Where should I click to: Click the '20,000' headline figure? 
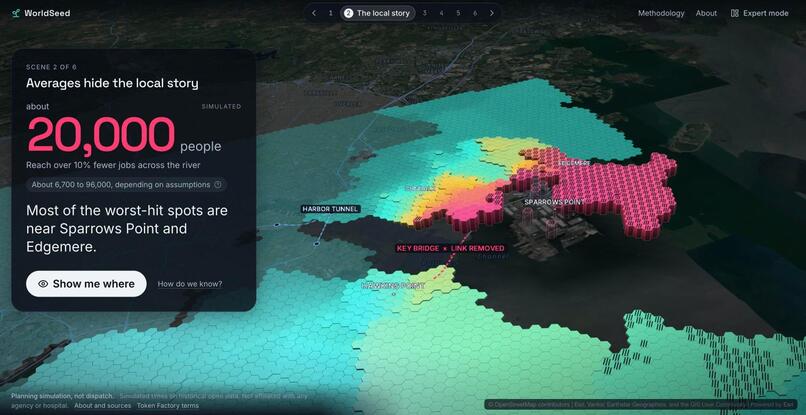click(101, 135)
